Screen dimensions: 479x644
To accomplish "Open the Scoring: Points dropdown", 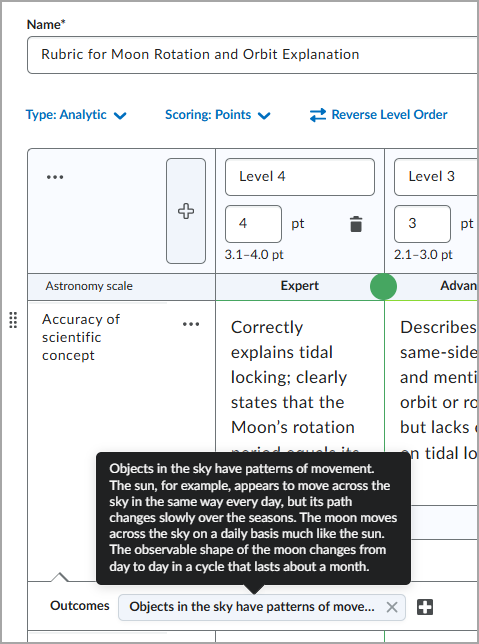I will (218, 115).
